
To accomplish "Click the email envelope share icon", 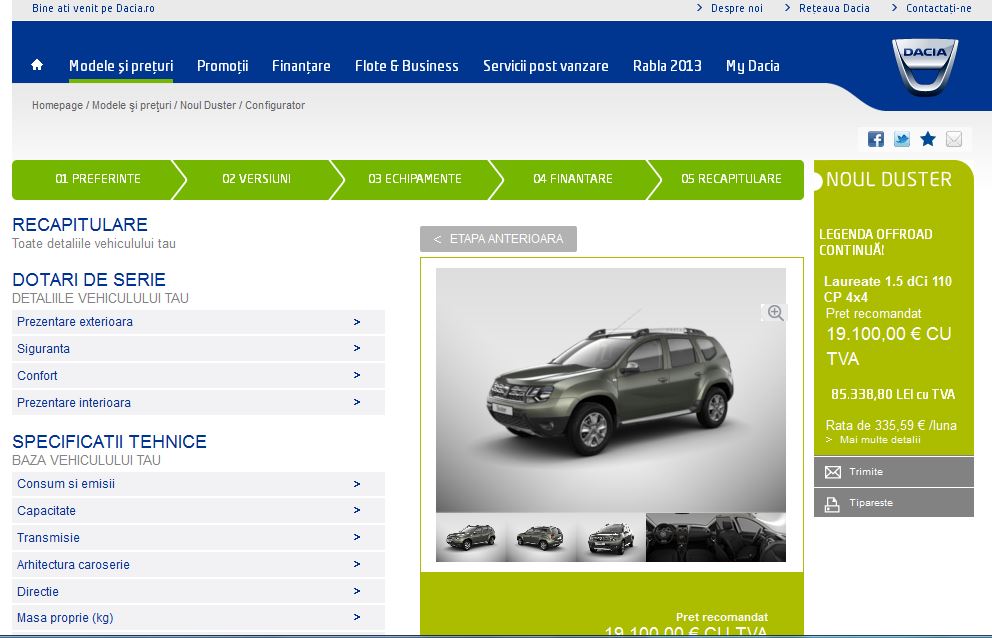I will tap(953, 139).
